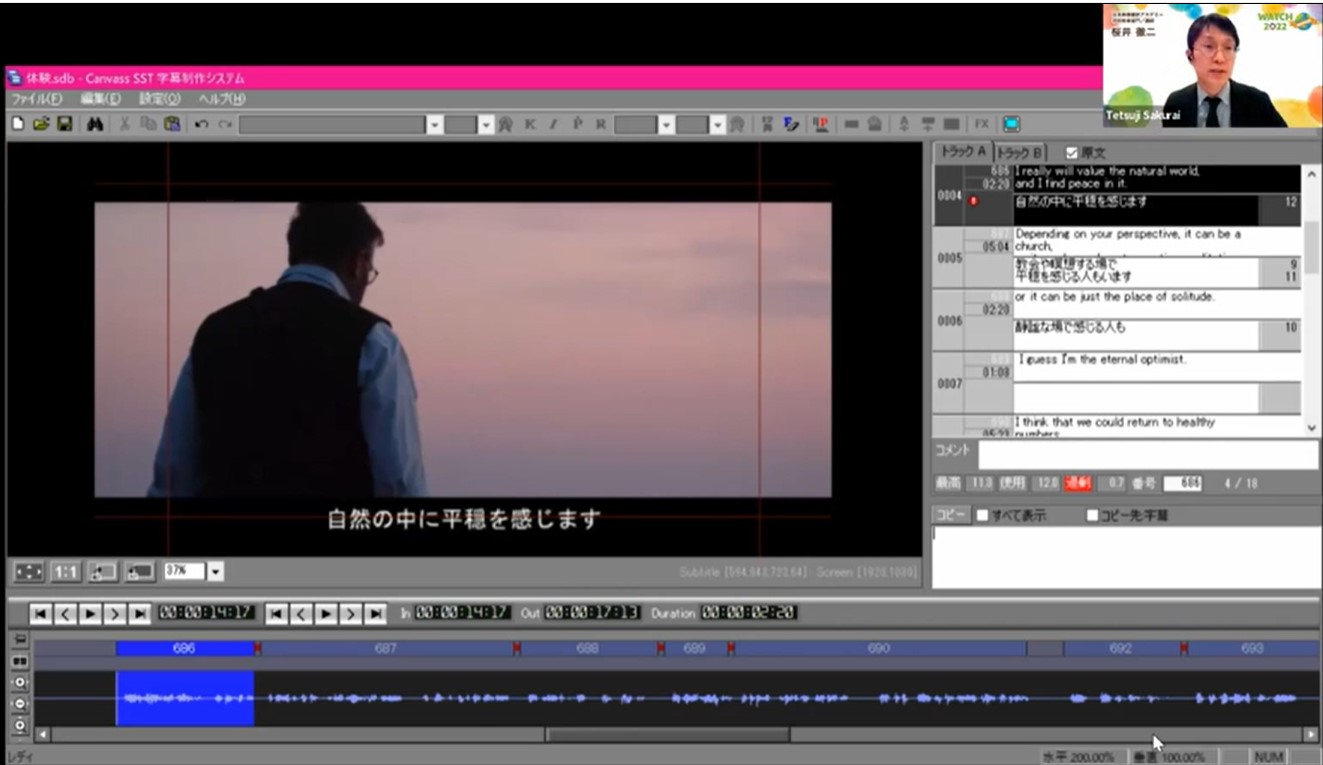
Task: Click the New file icon in toolbar
Action: pyautogui.click(x=18, y=124)
